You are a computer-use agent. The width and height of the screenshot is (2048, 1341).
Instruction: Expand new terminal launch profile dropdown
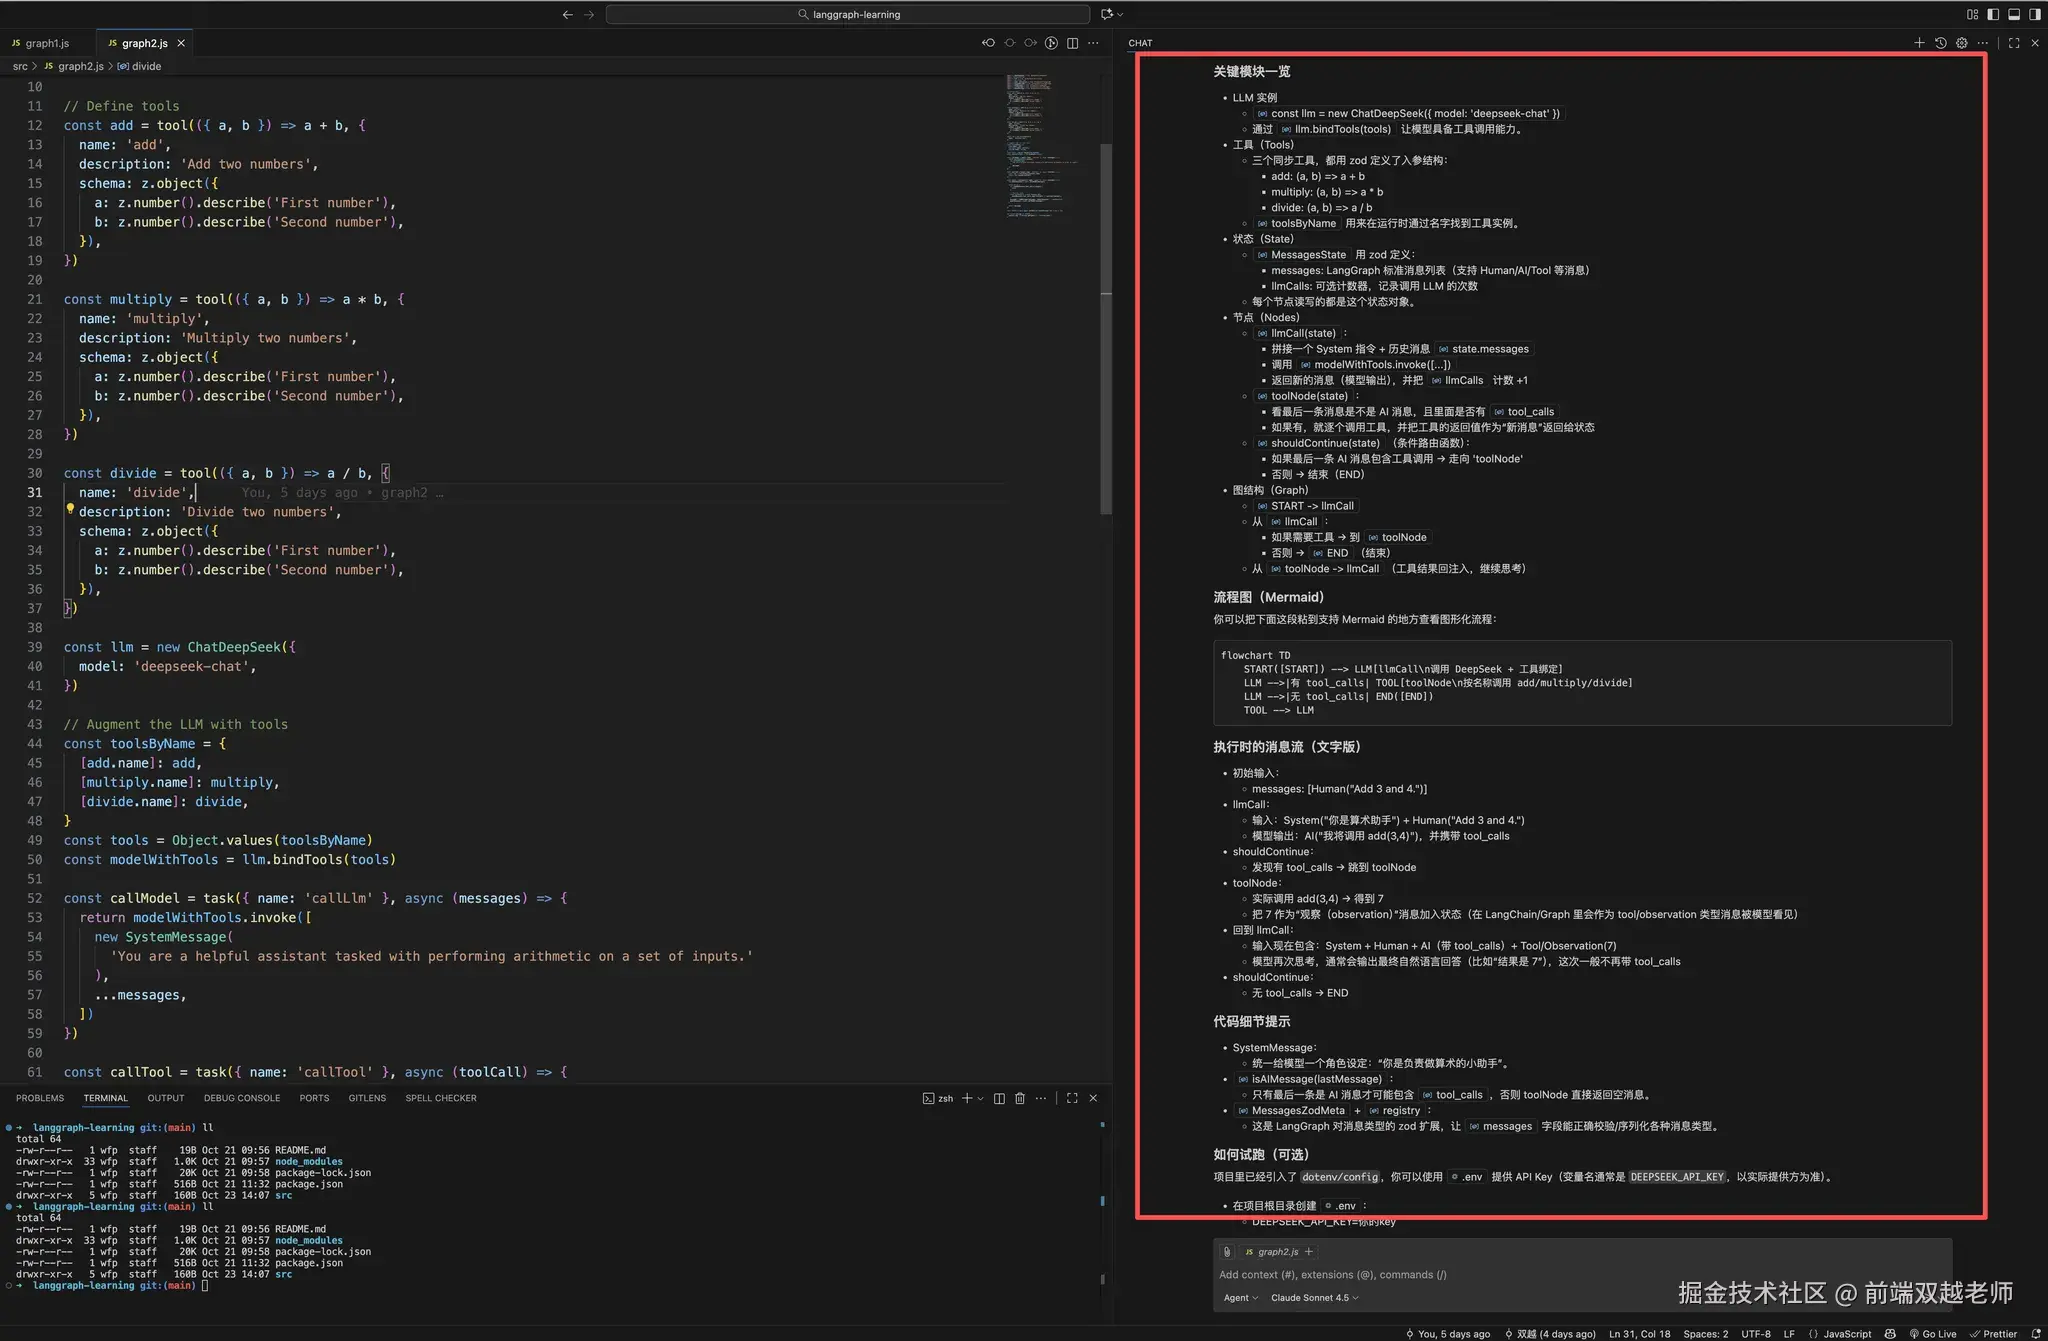[981, 1098]
